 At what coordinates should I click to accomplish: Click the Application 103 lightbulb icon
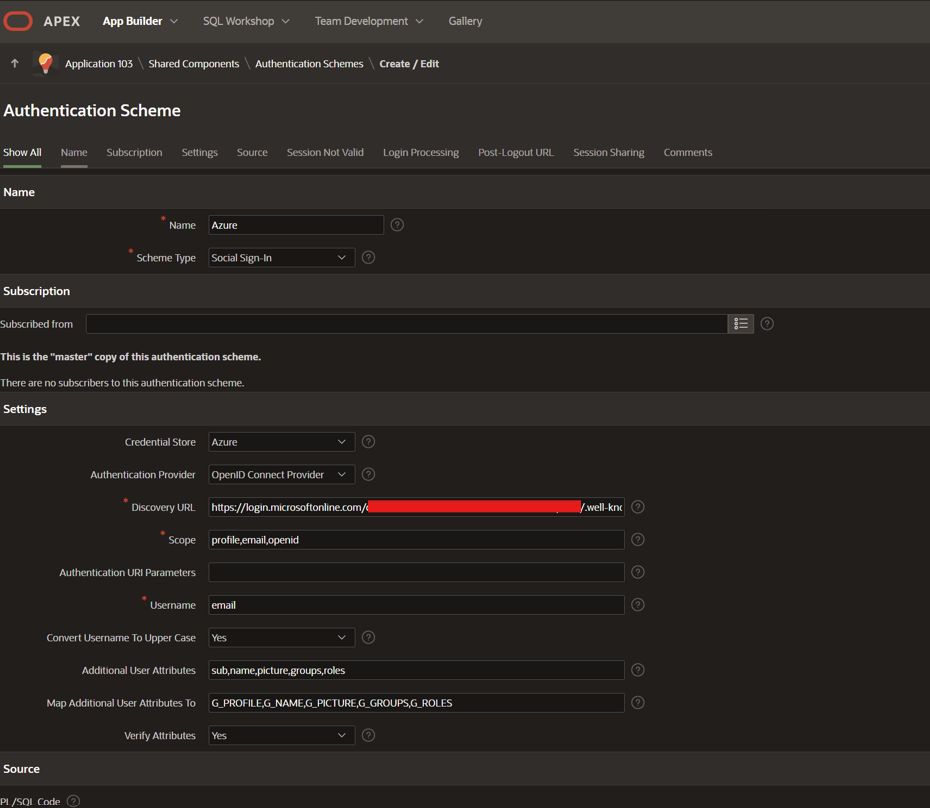tap(45, 63)
